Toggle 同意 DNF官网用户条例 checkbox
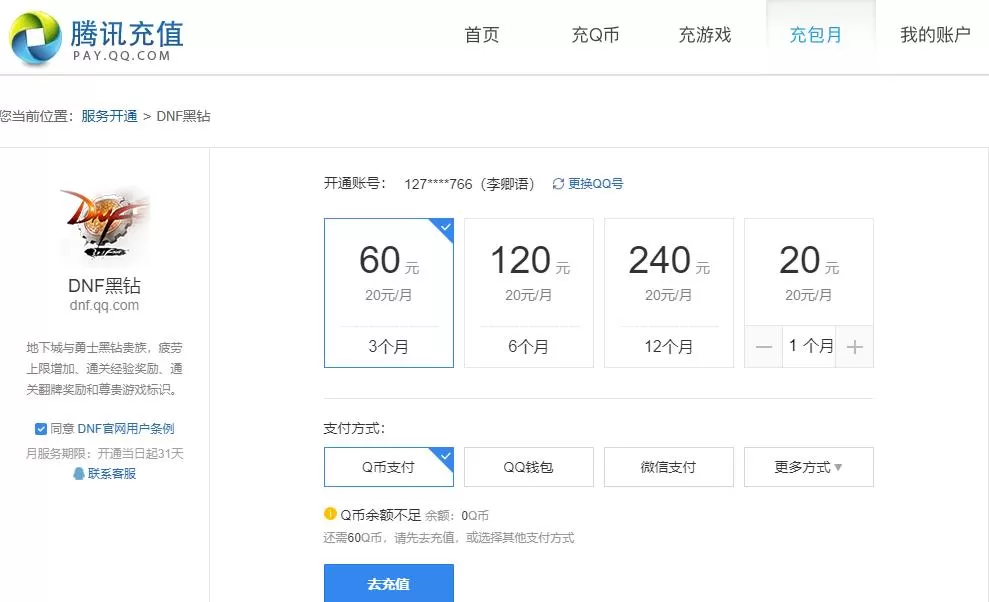The height and width of the screenshot is (602, 989). click(x=41, y=429)
